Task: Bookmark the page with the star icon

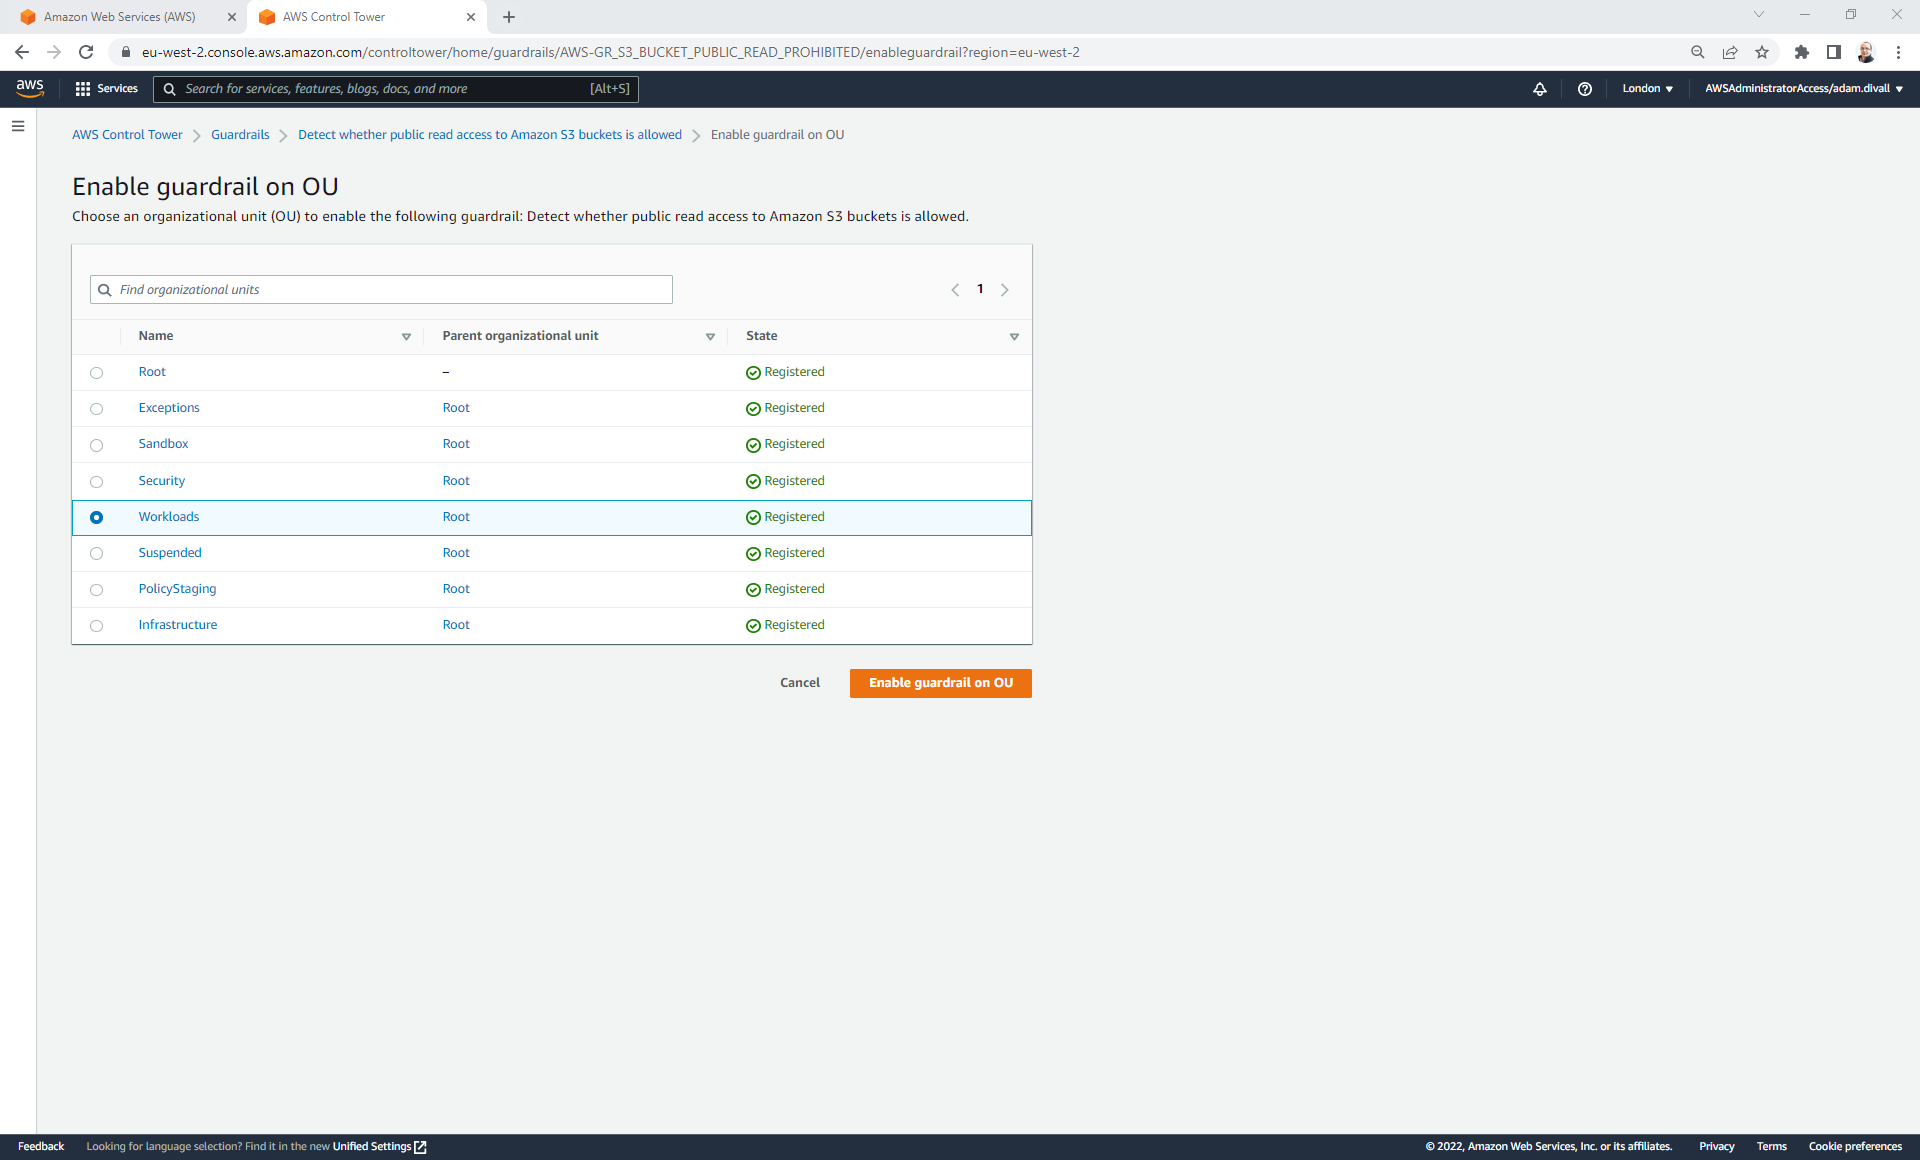Action: point(1762,52)
